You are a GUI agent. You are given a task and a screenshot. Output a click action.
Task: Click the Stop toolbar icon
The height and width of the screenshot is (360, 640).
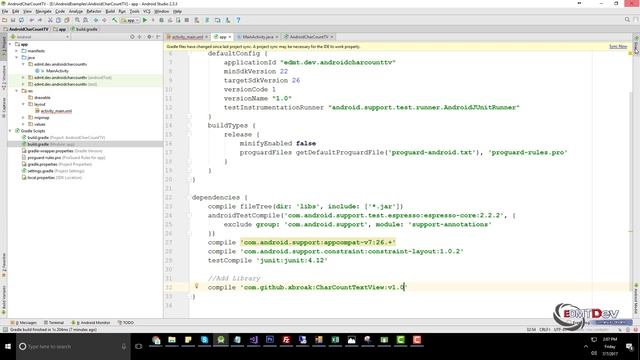click(187, 20)
